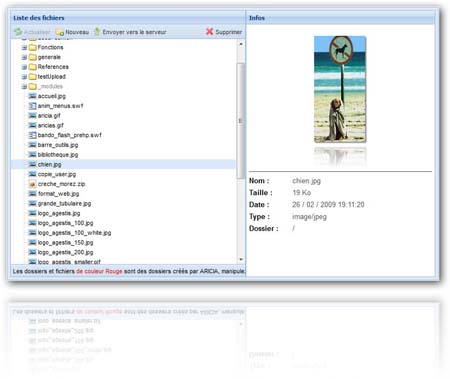Select the file format_web.jpg

tap(58, 194)
